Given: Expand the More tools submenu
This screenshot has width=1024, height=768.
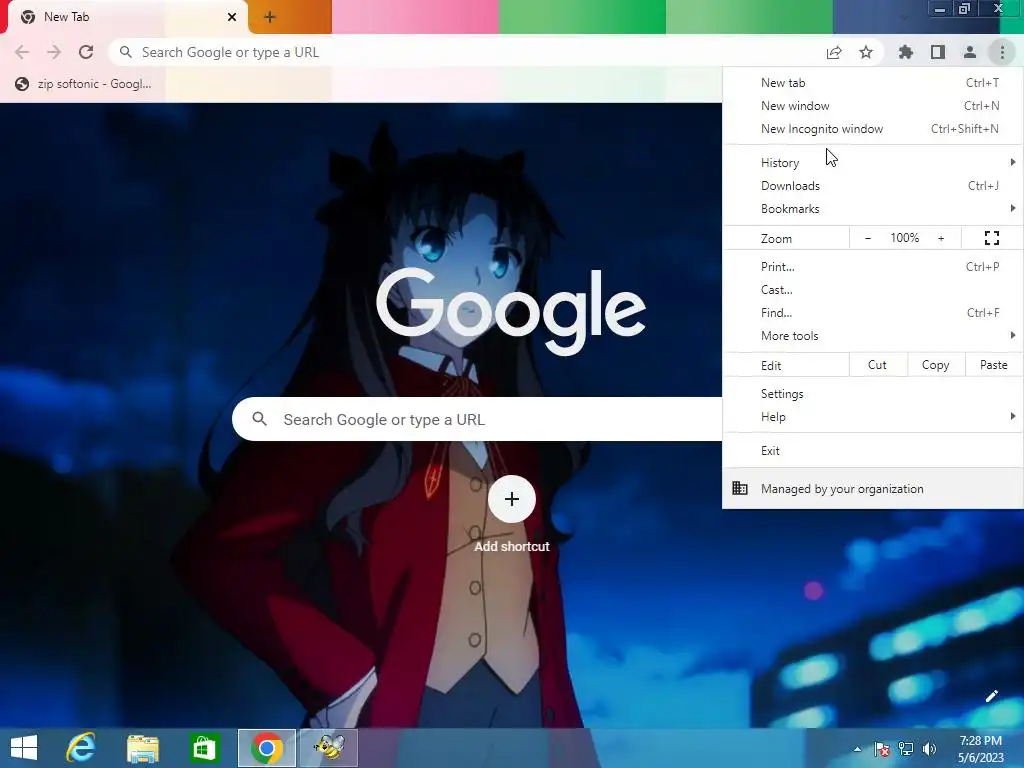Looking at the screenshot, I should (x=873, y=336).
